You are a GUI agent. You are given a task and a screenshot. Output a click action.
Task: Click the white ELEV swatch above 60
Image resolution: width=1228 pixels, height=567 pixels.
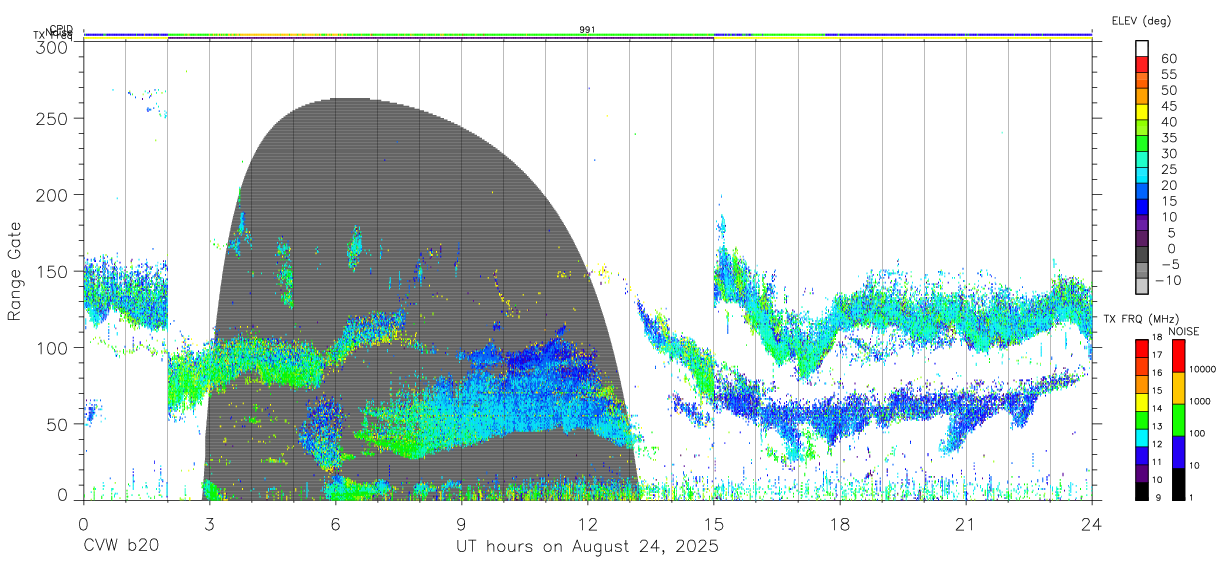pos(1143,49)
